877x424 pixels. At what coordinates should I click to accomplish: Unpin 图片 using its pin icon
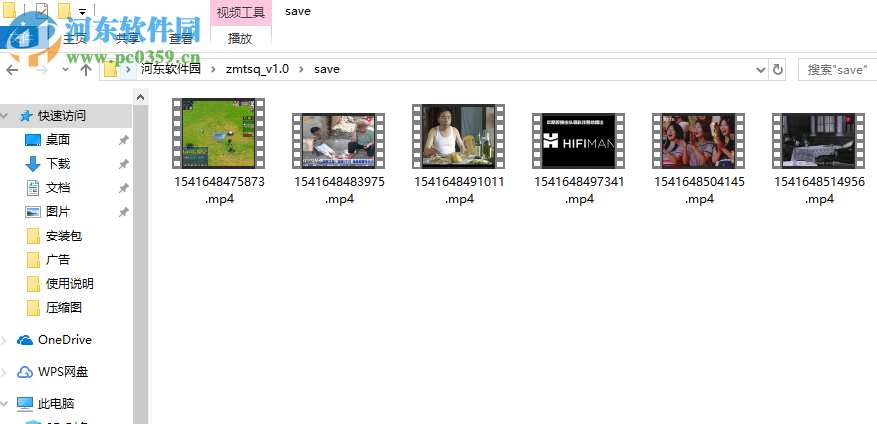(124, 213)
